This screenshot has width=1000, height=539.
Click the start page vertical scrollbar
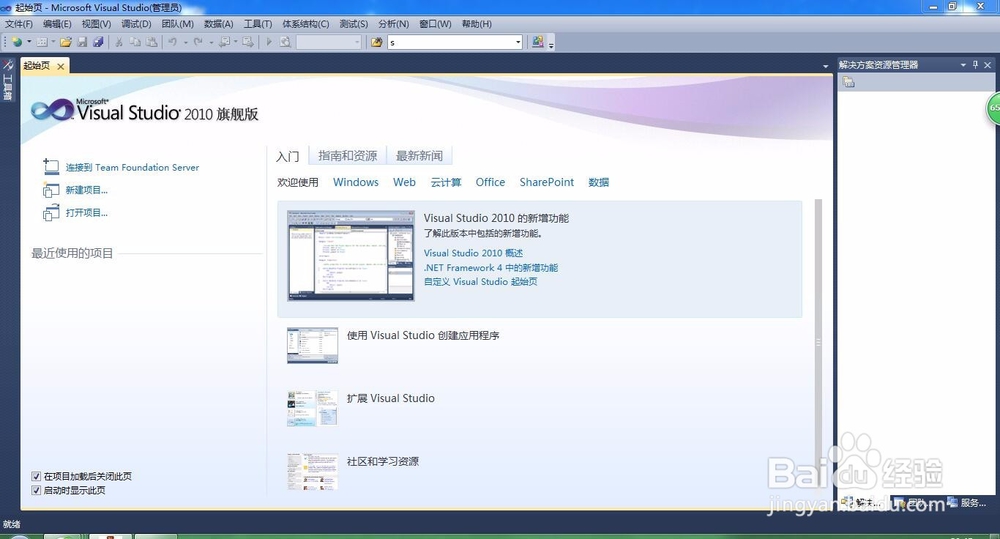coord(818,343)
